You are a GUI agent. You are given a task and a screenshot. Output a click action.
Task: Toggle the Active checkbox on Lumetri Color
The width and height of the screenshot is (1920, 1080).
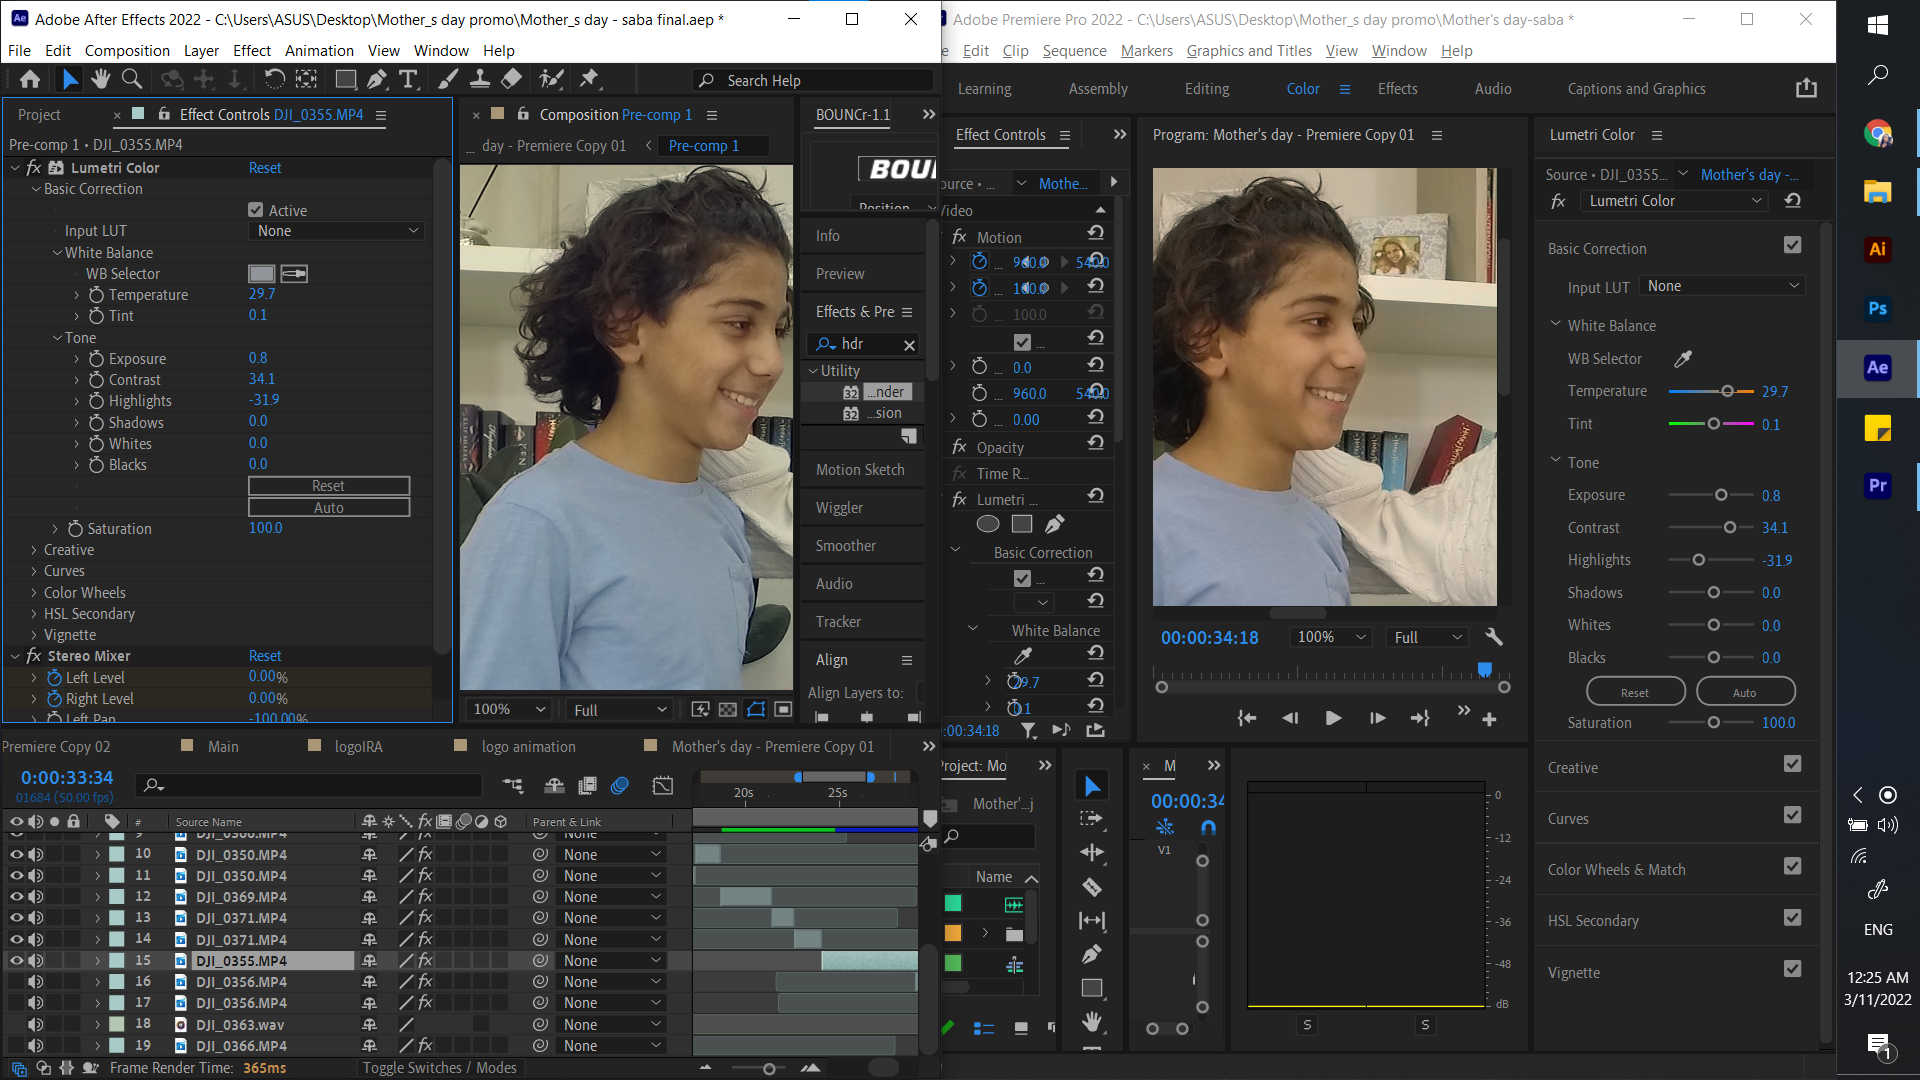pos(257,209)
